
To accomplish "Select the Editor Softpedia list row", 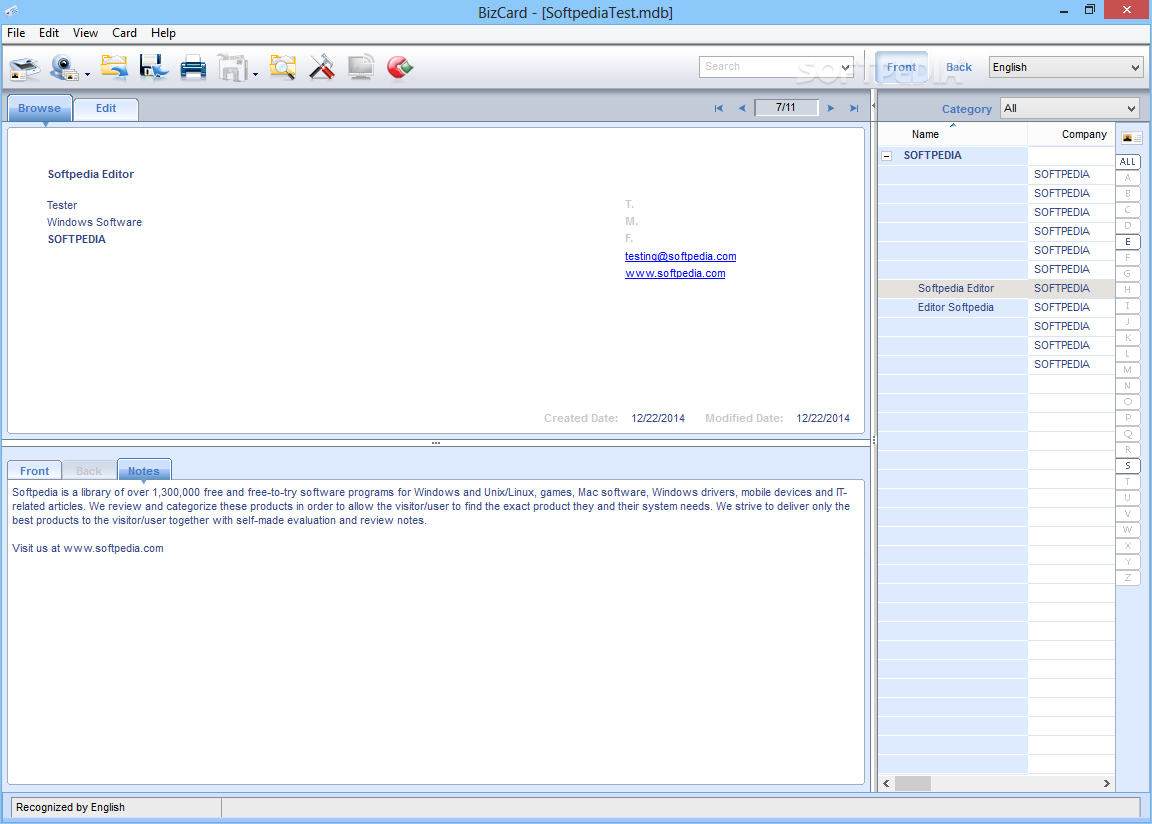I will [996, 308].
